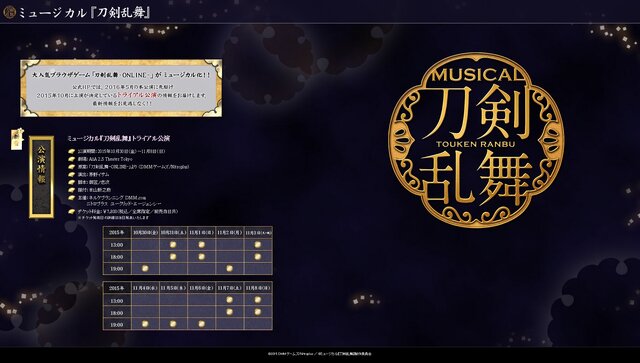The image size is (640, 363).
Task: Click the チケット料金 ¥7,800 price line
Action: coord(128,212)
